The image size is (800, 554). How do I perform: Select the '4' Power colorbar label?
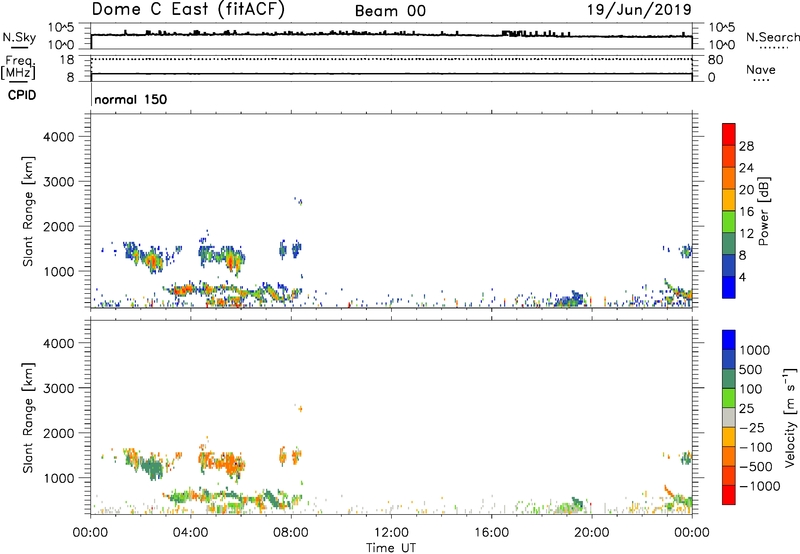(742, 277)
